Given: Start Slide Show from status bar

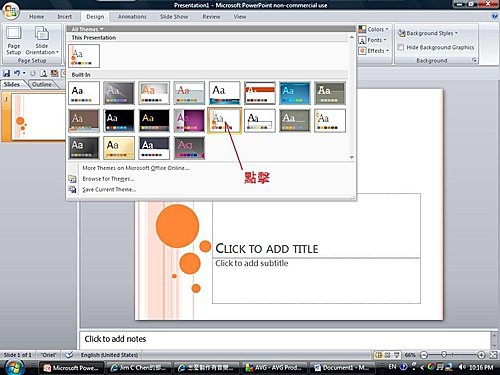Looking at the screenshot, I should click(x=396, y=355).
